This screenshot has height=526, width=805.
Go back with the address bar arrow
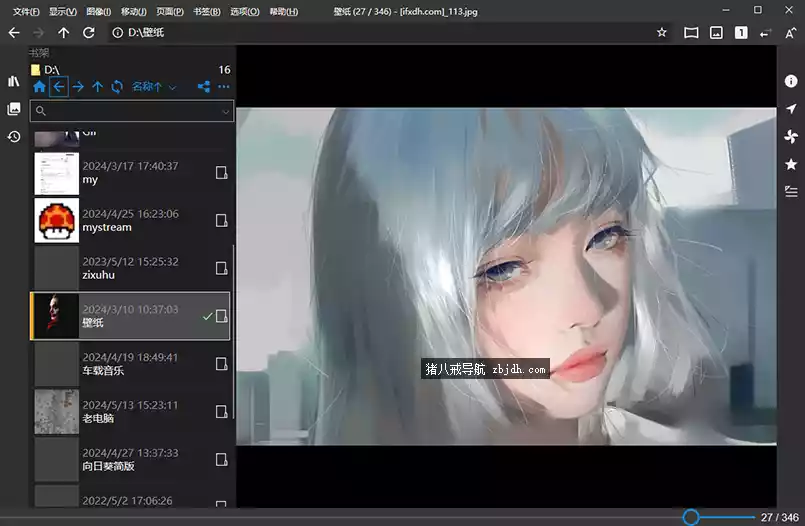[14, 33]
